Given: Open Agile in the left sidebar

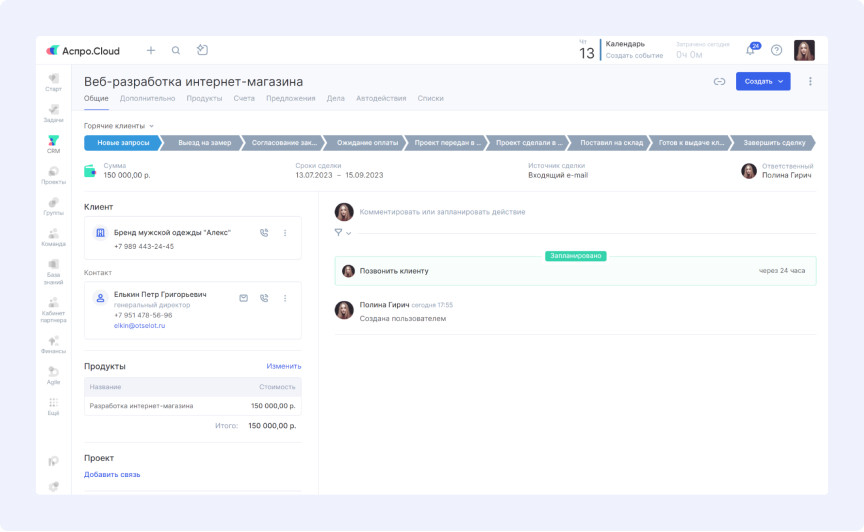Looking at the screenshot, I should (x=53, y=375).
